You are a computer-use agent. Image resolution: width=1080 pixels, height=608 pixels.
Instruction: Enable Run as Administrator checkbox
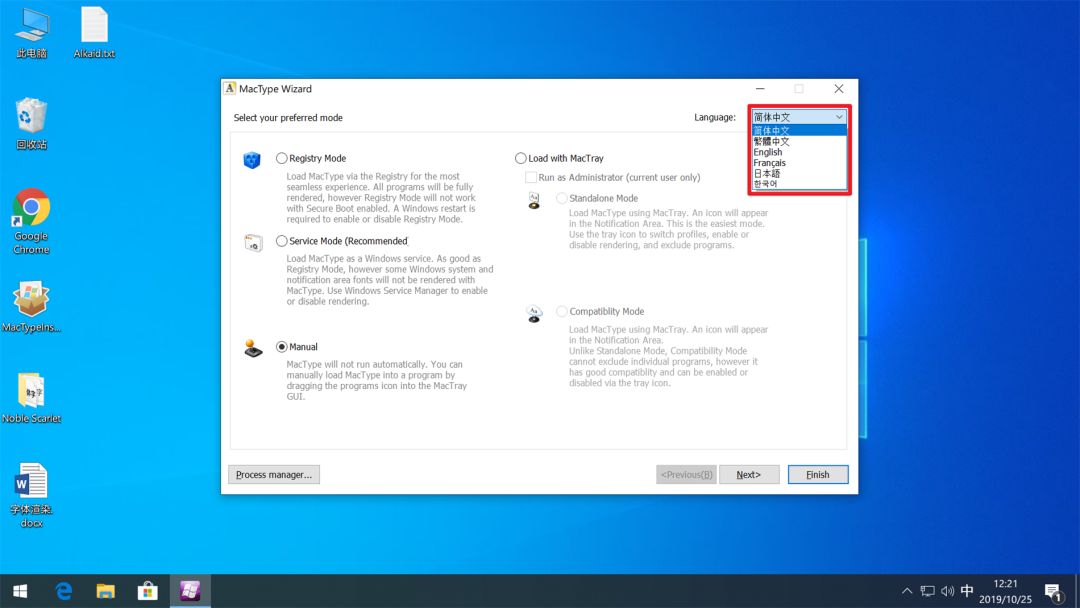pyautogui.click(x=531, y=178)
